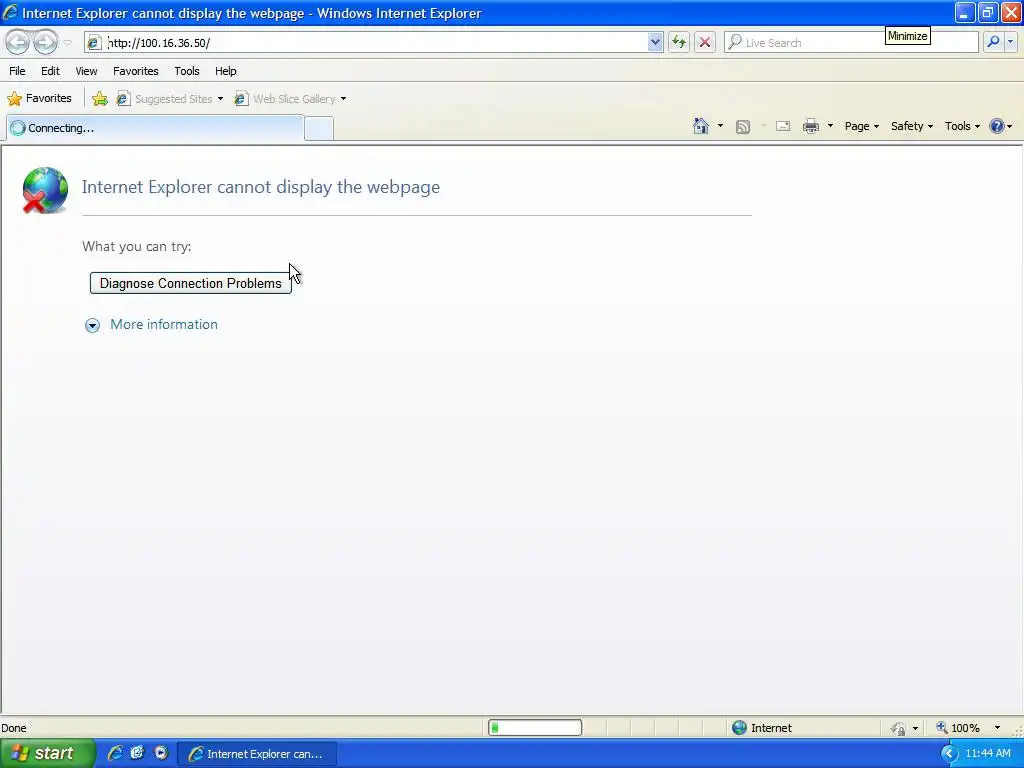Click the Show Desktop Quick Launch icon
This screenshot has height=768, width=1024.
pyautogui.click(x=137, y=753)
